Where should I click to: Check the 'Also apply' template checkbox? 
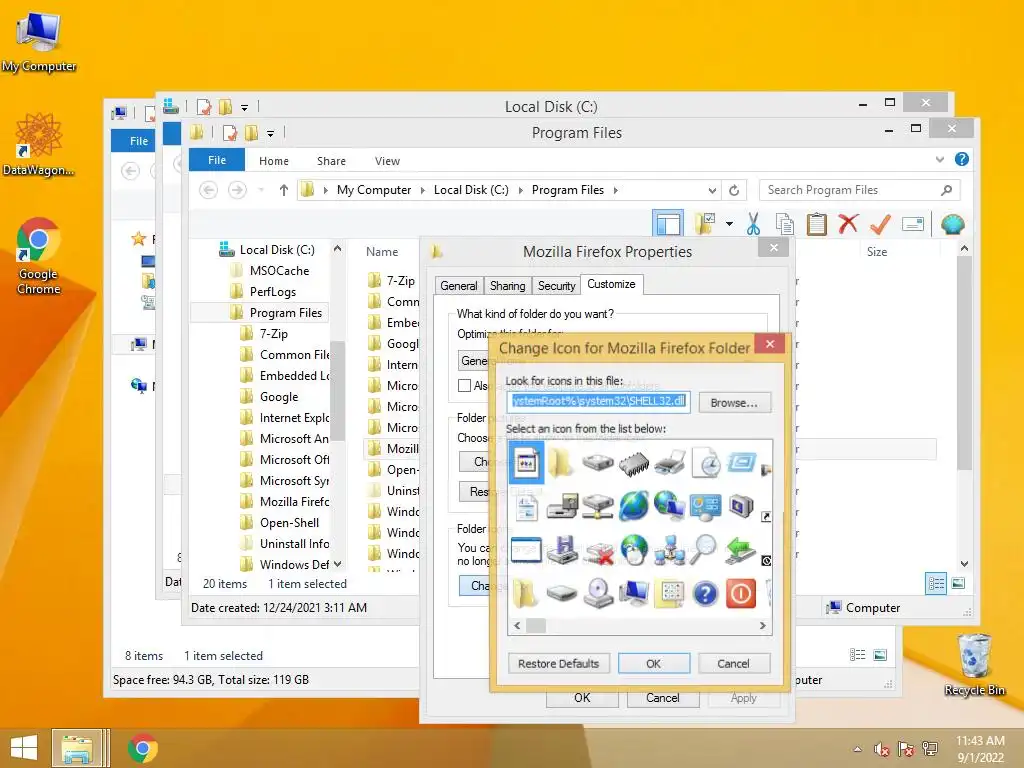point(464,385)
